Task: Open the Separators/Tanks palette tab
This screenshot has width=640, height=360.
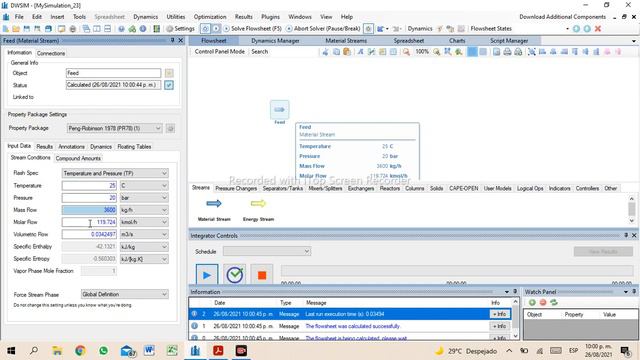Action: [282, 188]
